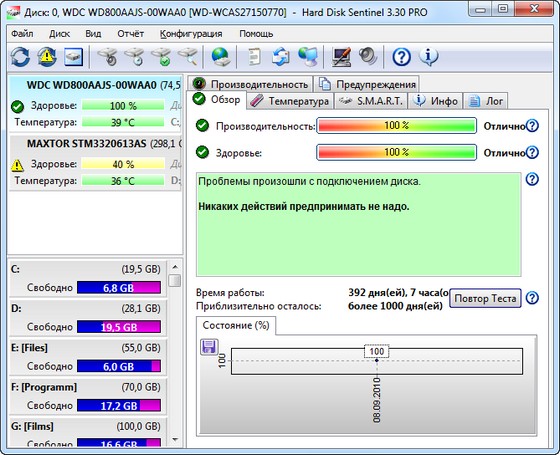Click the blue question mark toolbar icon
The height and width of the screenshot is (455, 560).
click(x=401, y=57)
